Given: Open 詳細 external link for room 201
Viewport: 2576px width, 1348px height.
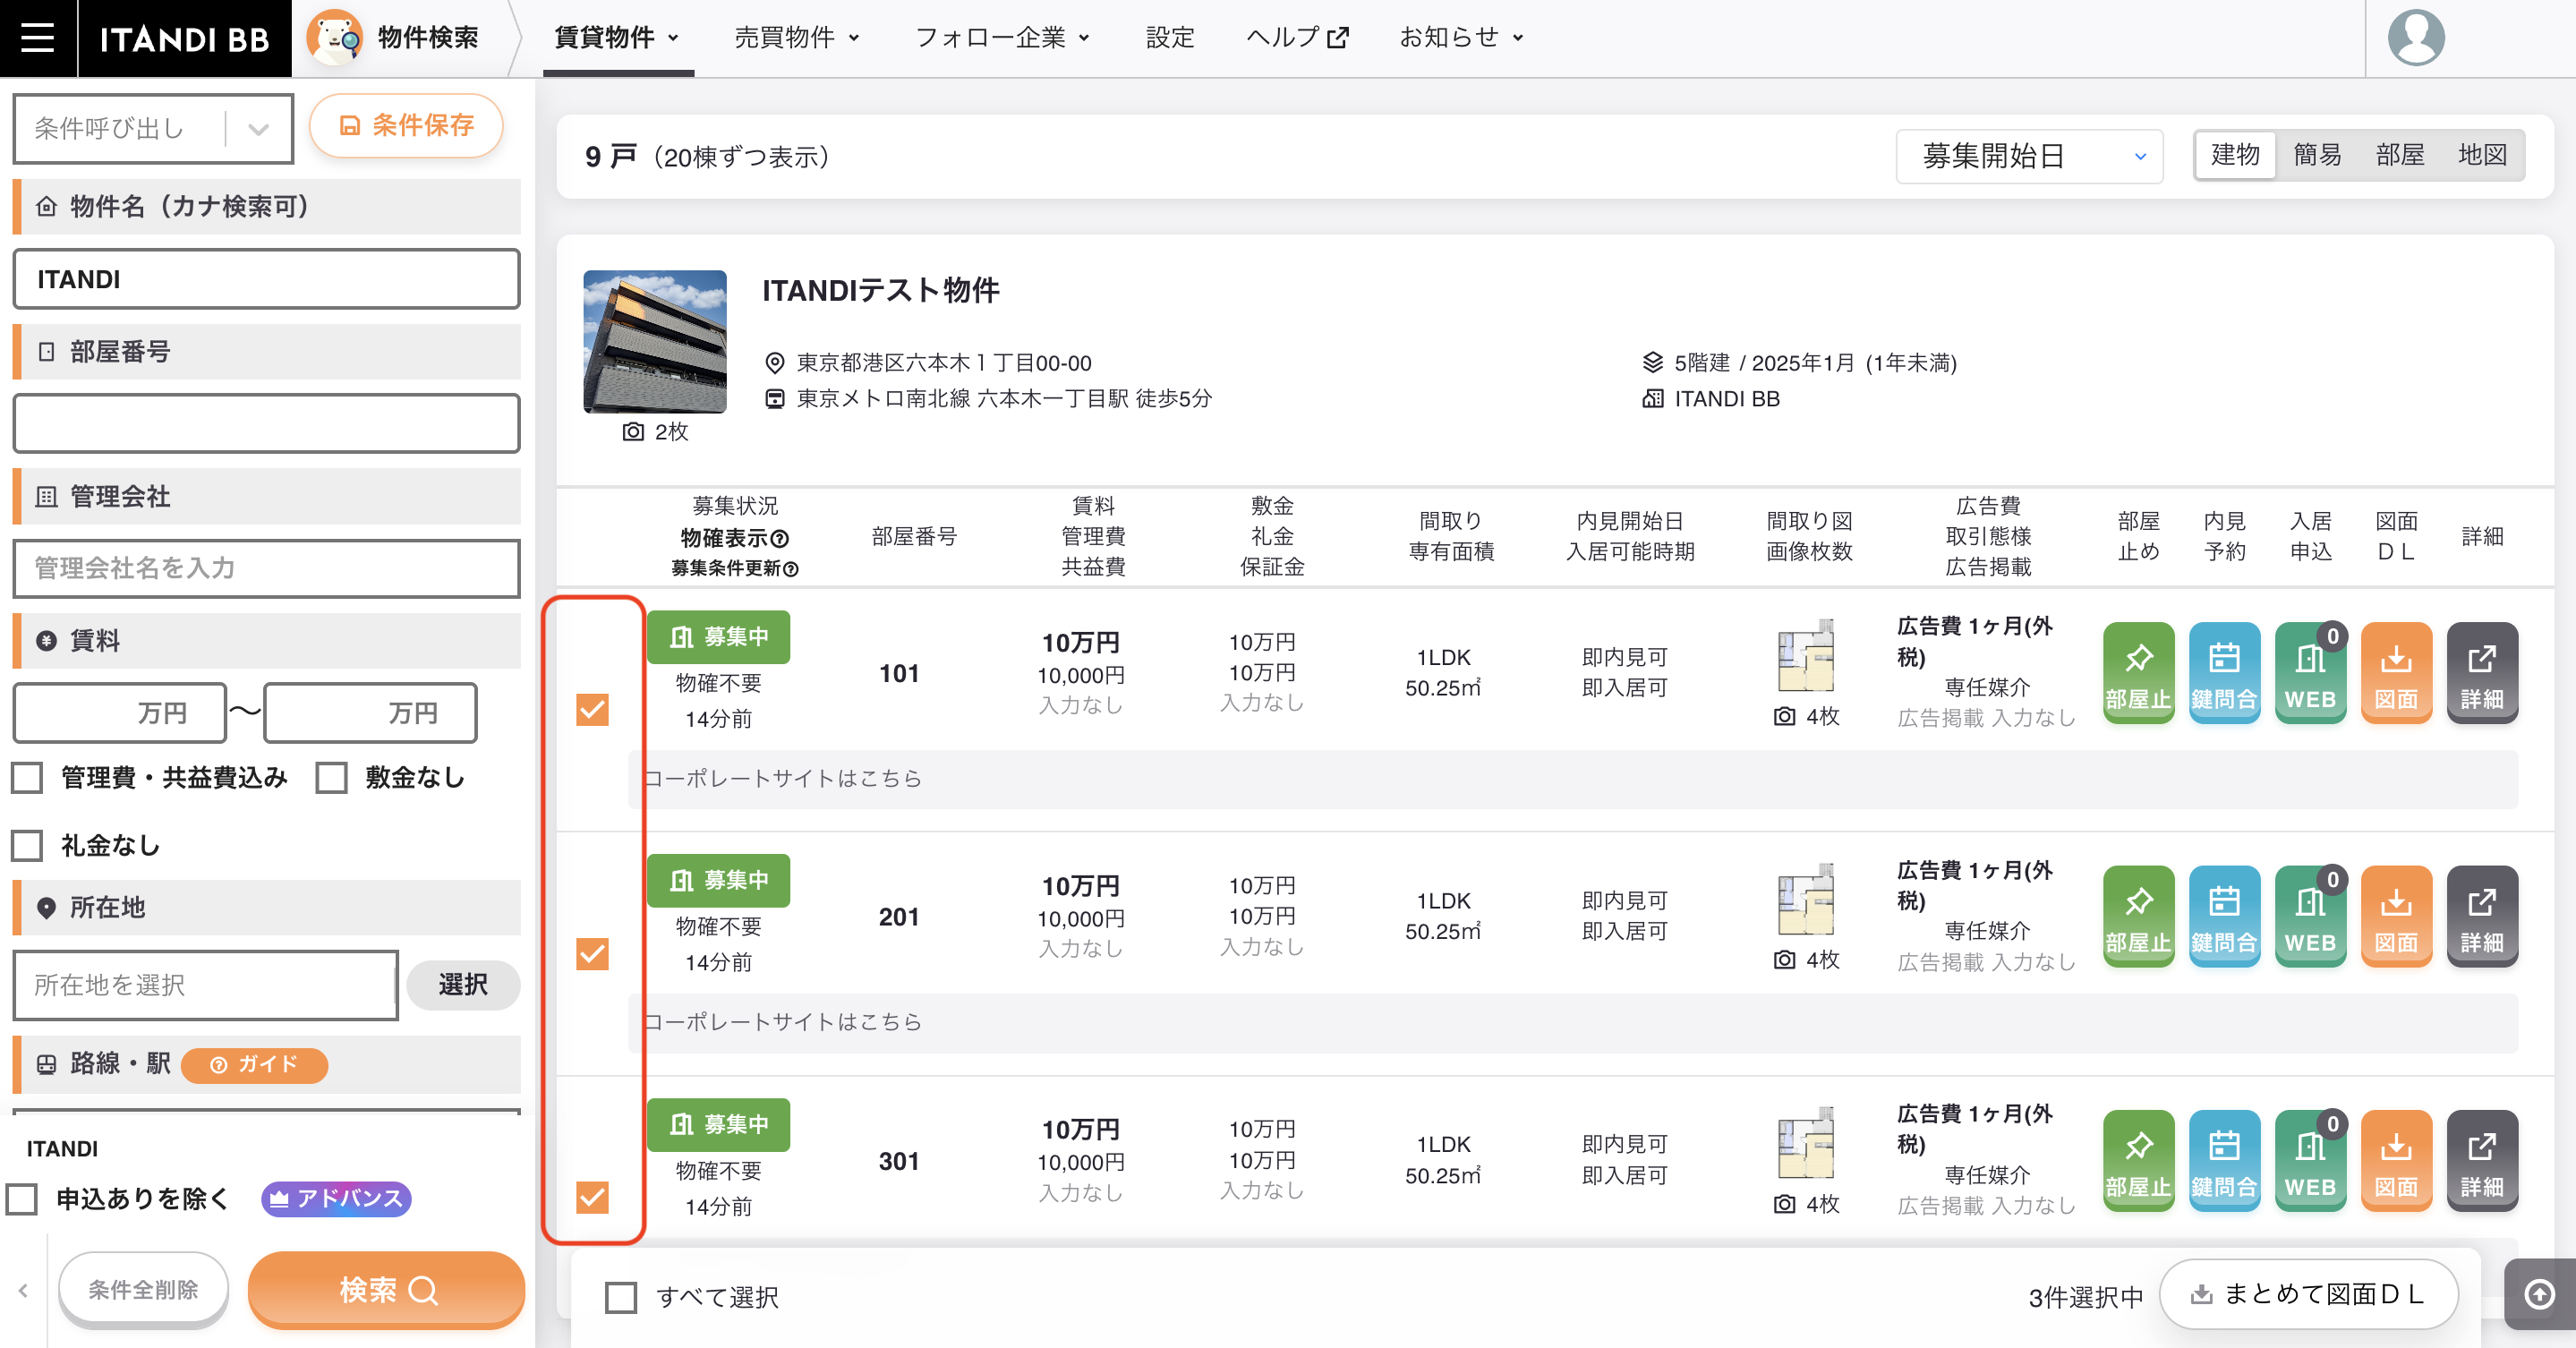Looking at the screenshot, I should click(2482, 916).
